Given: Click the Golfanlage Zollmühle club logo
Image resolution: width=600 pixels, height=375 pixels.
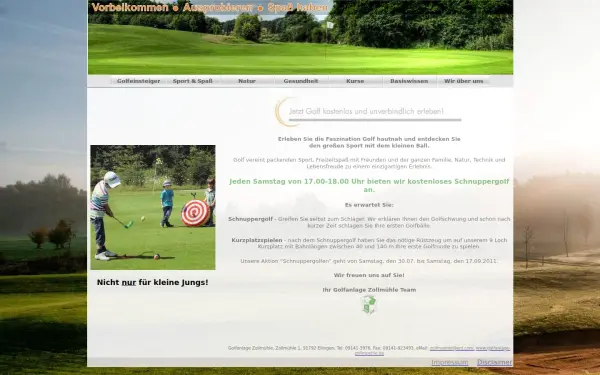Looking at the screenshot, I should (369, 305).
